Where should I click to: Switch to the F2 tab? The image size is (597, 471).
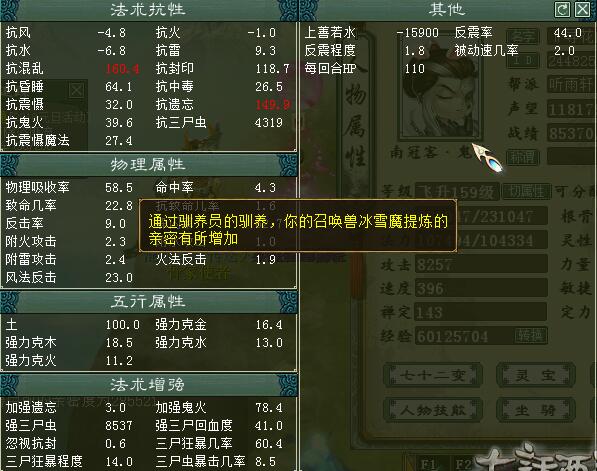[463, 464]
